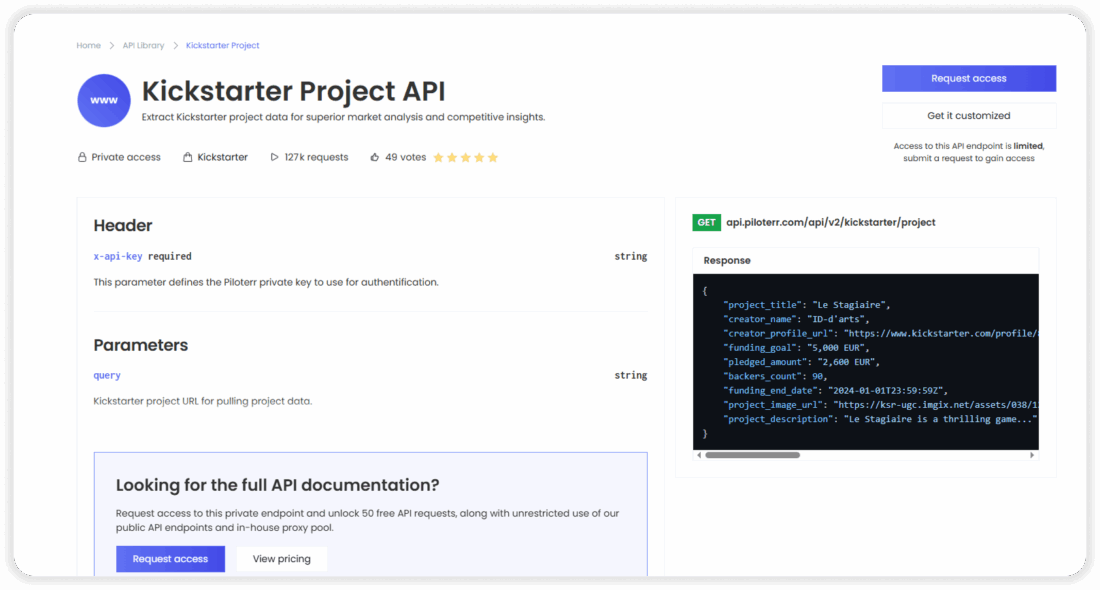Viewport: 1100px width, 590px height.
Task: Click the endpoint URL api.piloterr.com/api/v2/kickstarter/project
Action: [831, 222]
